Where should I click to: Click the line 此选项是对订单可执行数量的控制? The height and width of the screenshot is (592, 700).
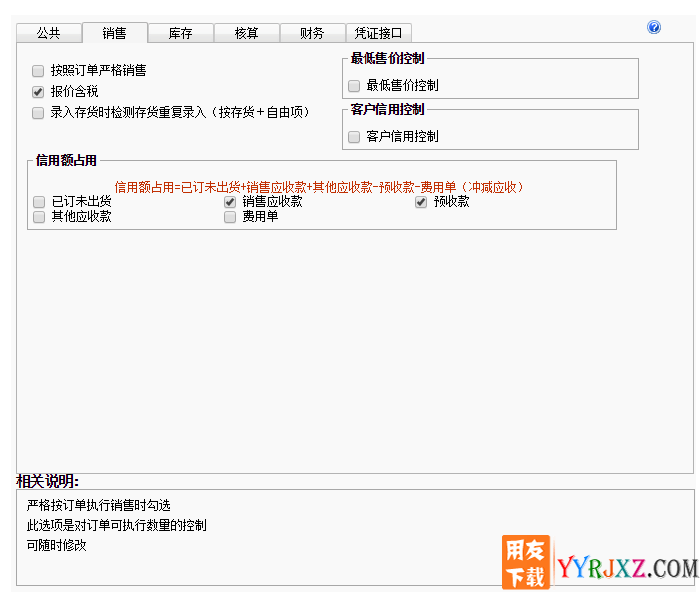coord(117,525)
